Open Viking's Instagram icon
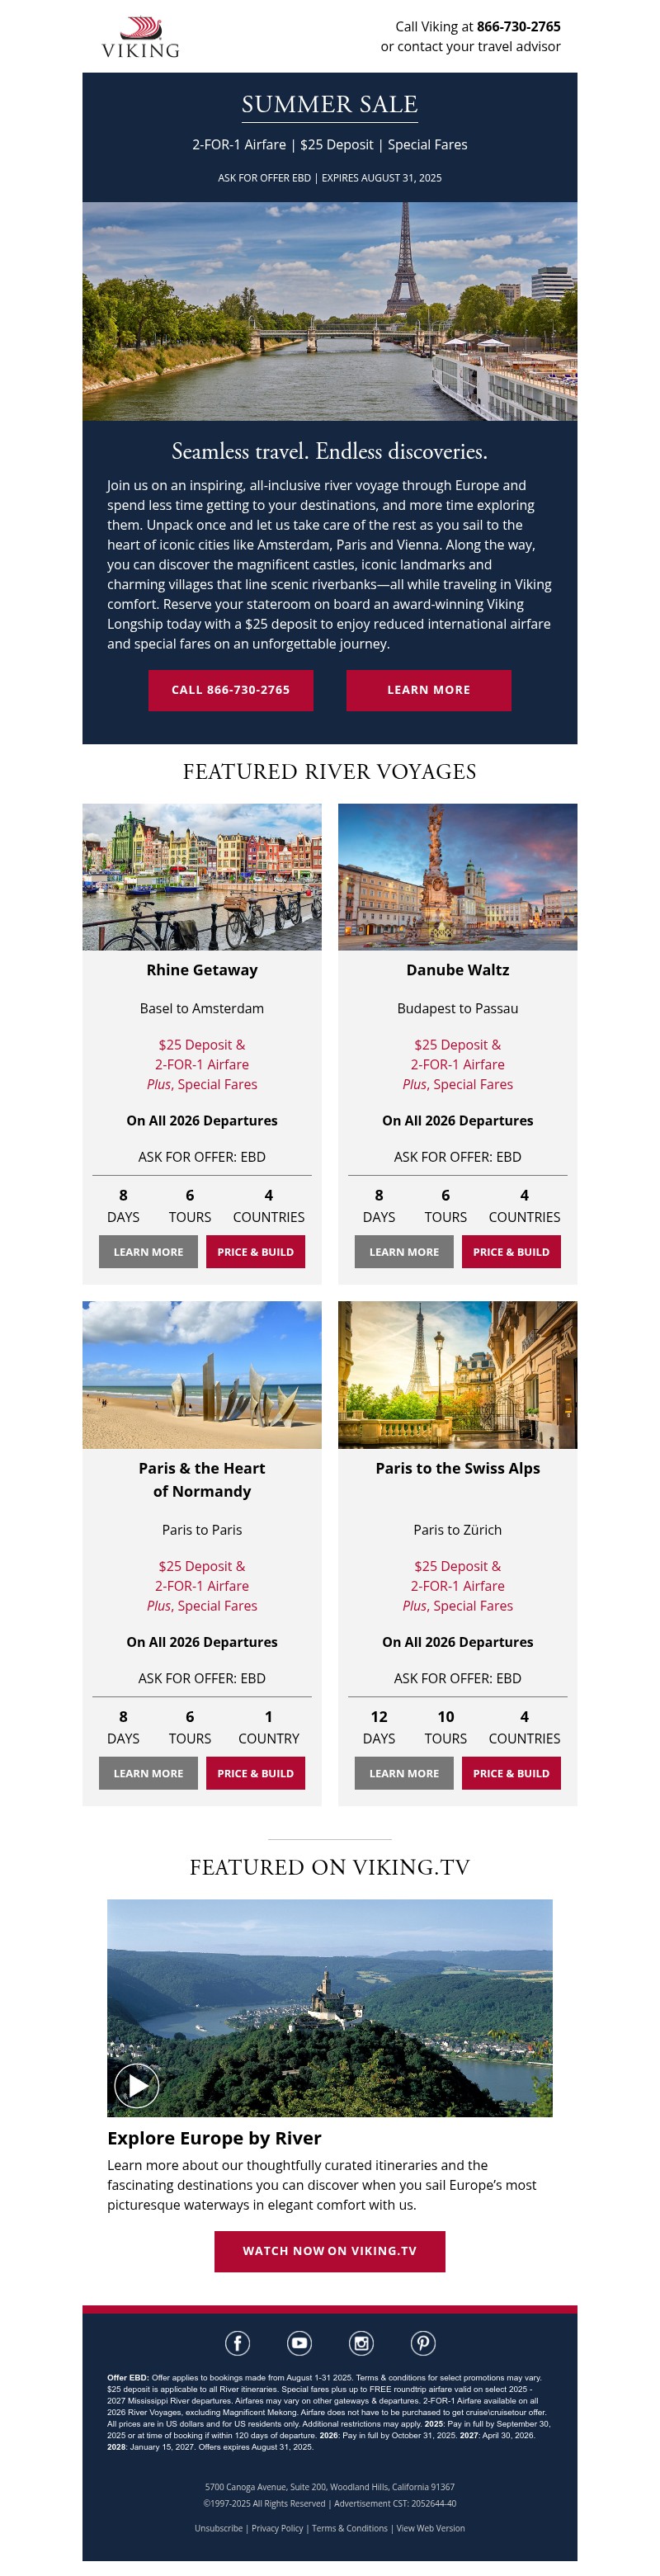 coord(361,2342)
